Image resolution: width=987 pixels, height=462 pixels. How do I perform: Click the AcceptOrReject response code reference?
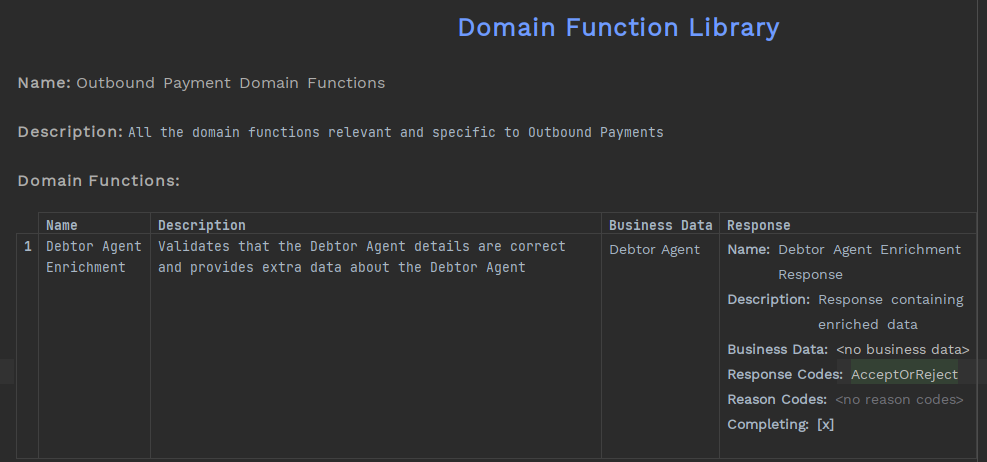click(x=904, y=375)
